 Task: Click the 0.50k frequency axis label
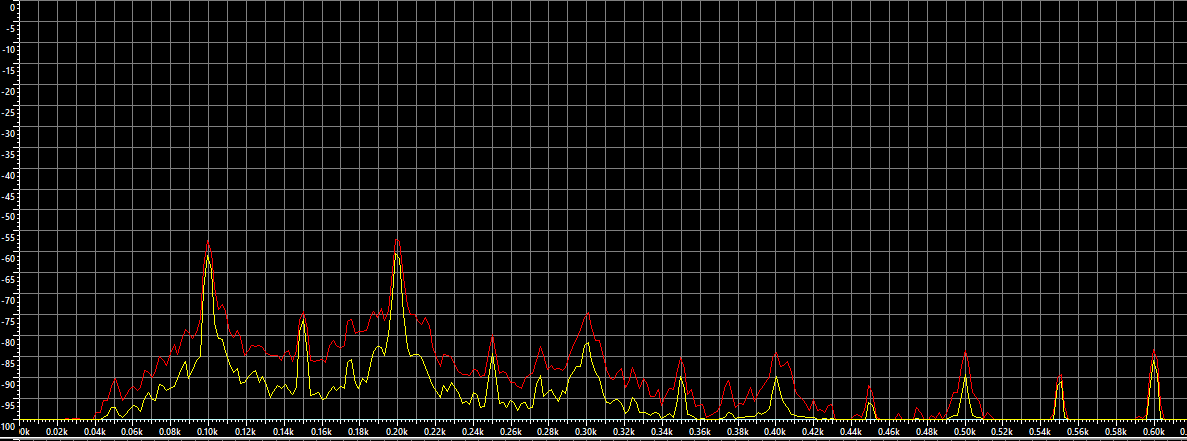click(965, 432)
